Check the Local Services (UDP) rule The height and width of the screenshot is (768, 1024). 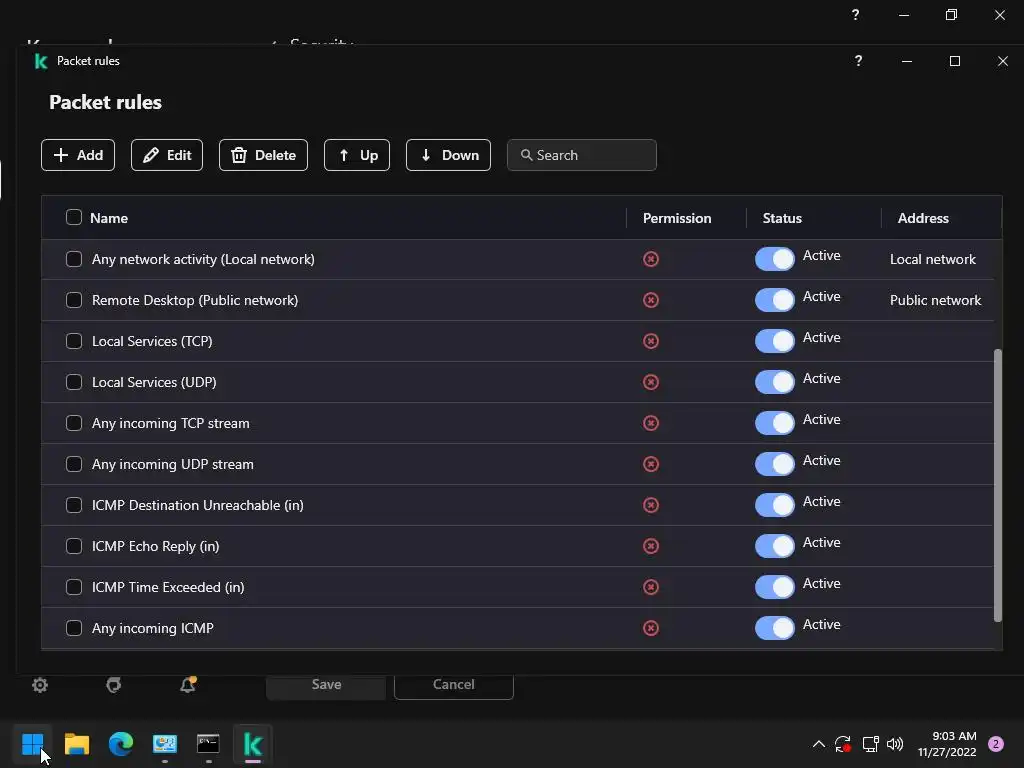click(x=74, y=382)
